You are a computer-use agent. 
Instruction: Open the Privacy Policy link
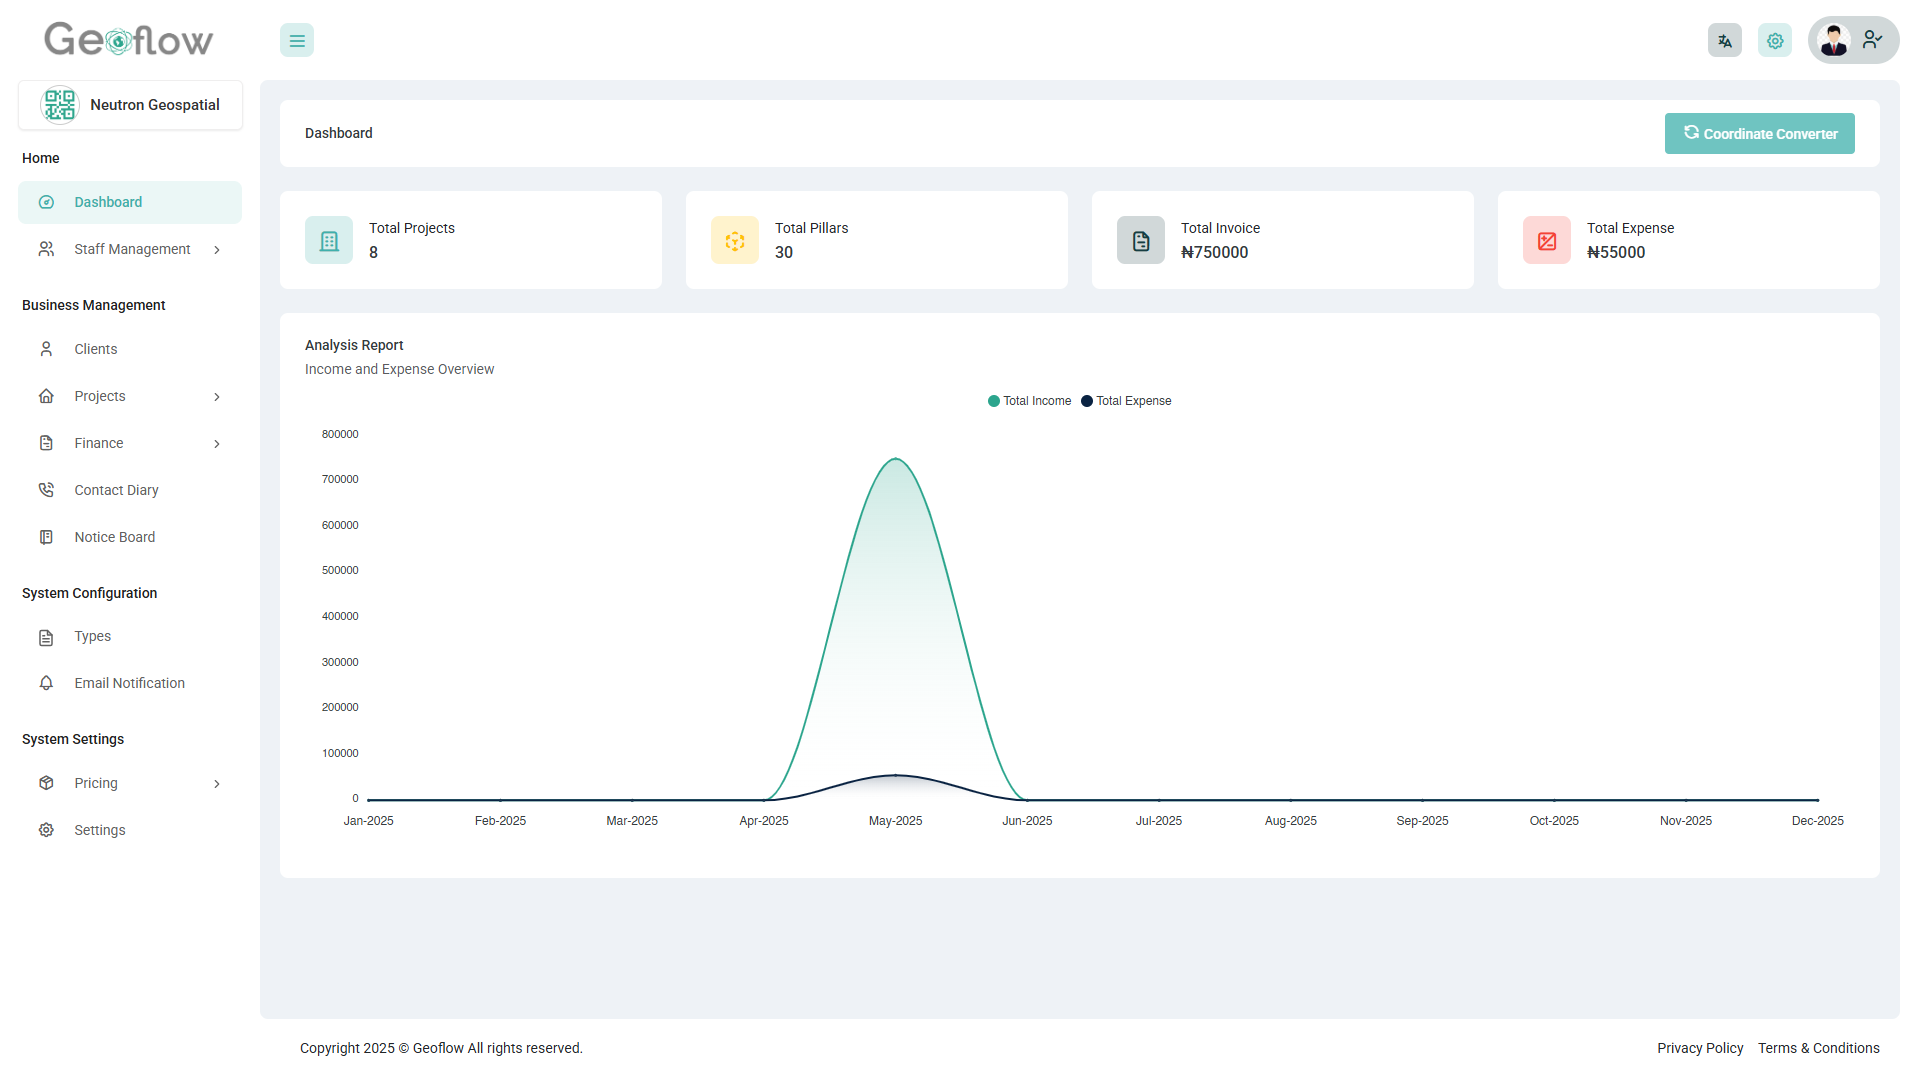pyautogui.click(x=1699, y=1048)
